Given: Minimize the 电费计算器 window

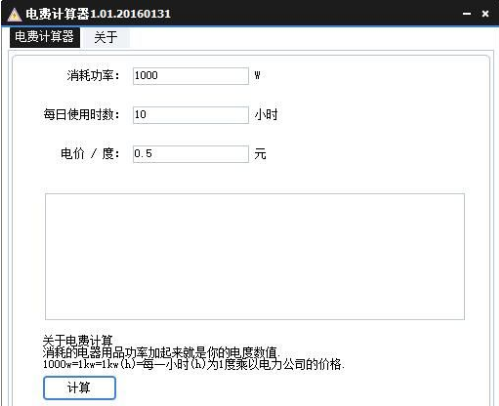Looking at the screenshot, I should click(467, 14).
